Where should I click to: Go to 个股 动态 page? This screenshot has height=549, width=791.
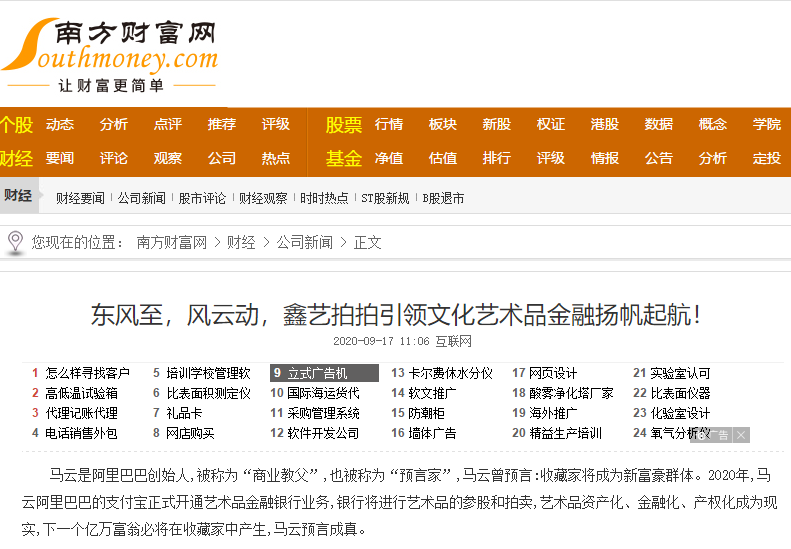60,124
